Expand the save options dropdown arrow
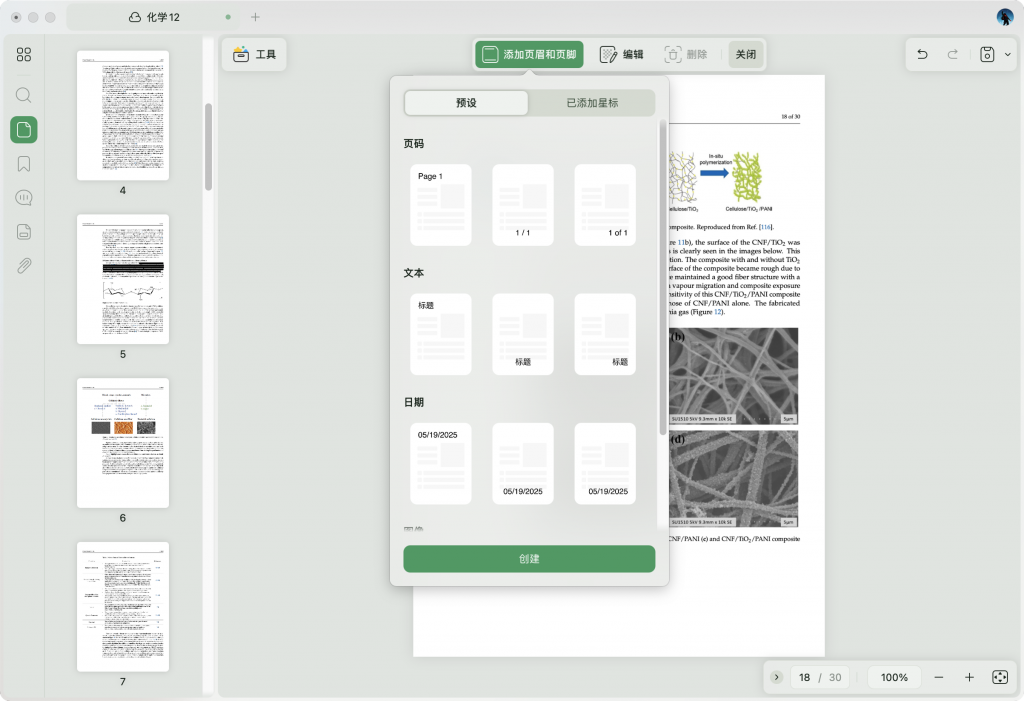This screenshot has width=1024, height=701. pos(1007,55)
